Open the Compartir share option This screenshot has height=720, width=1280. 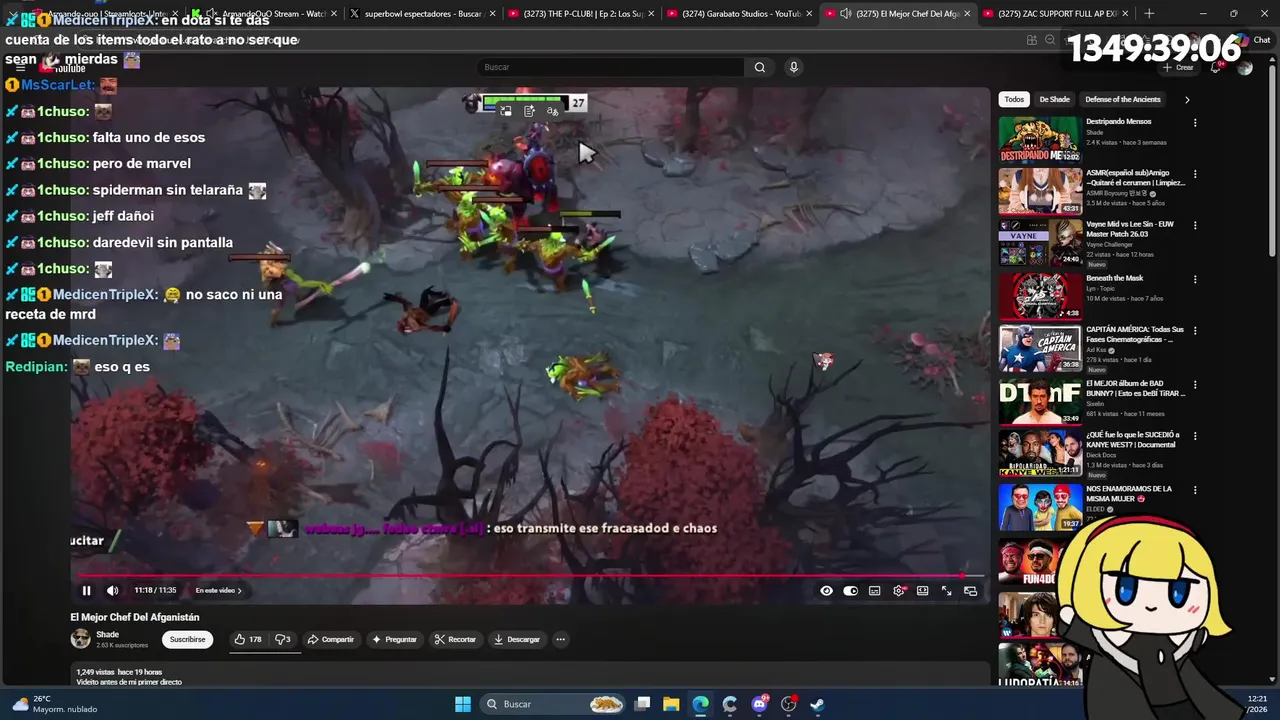(331, 639)
